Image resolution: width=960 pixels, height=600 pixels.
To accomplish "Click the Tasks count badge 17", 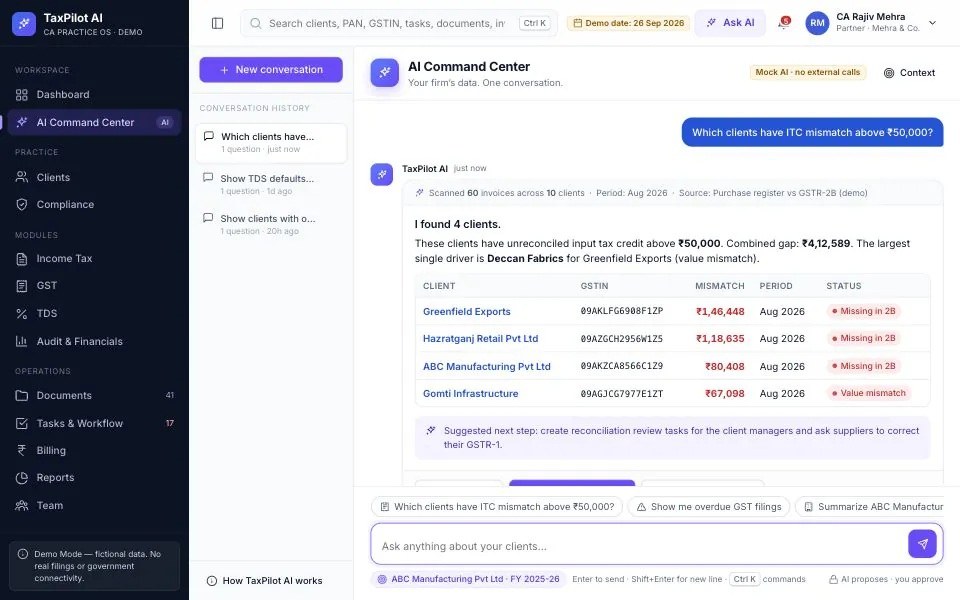I will click(x=170, y=423).
